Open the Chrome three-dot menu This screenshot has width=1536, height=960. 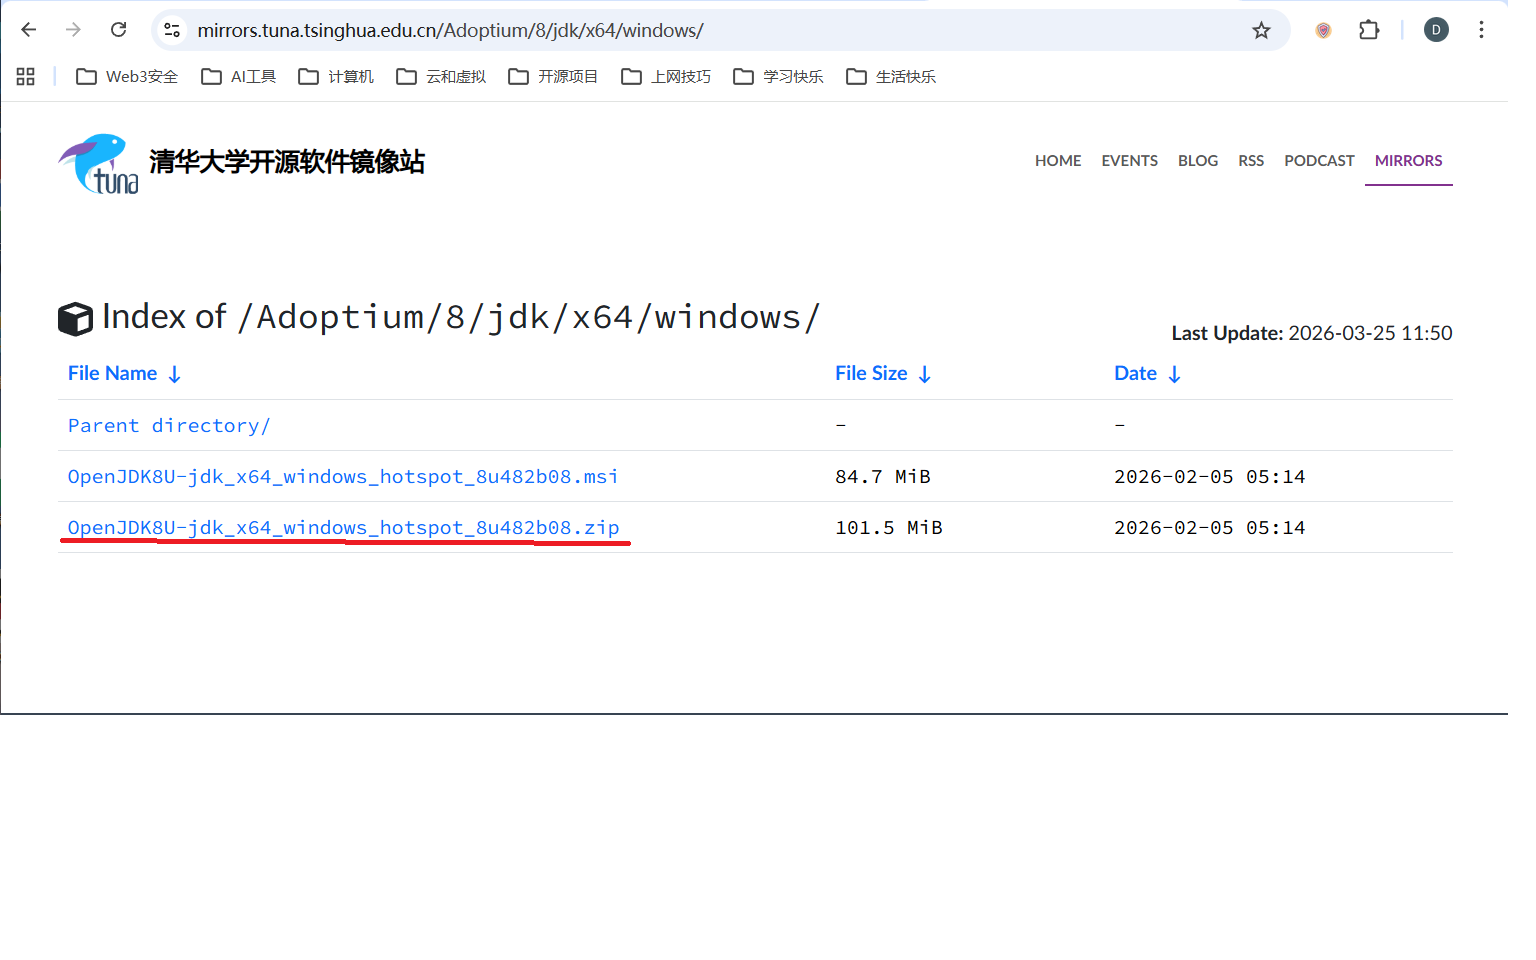(1481, 30)
